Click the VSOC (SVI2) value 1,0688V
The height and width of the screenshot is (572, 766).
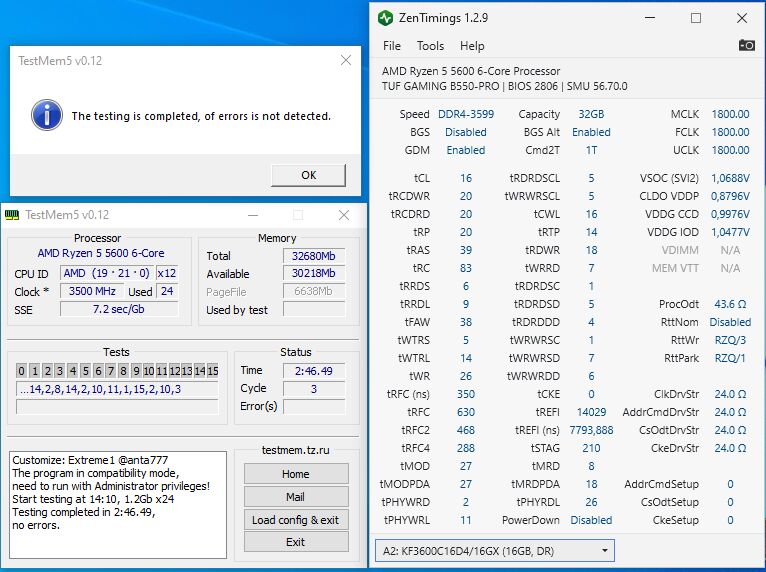pyautogui.click(x=730, y=178)
